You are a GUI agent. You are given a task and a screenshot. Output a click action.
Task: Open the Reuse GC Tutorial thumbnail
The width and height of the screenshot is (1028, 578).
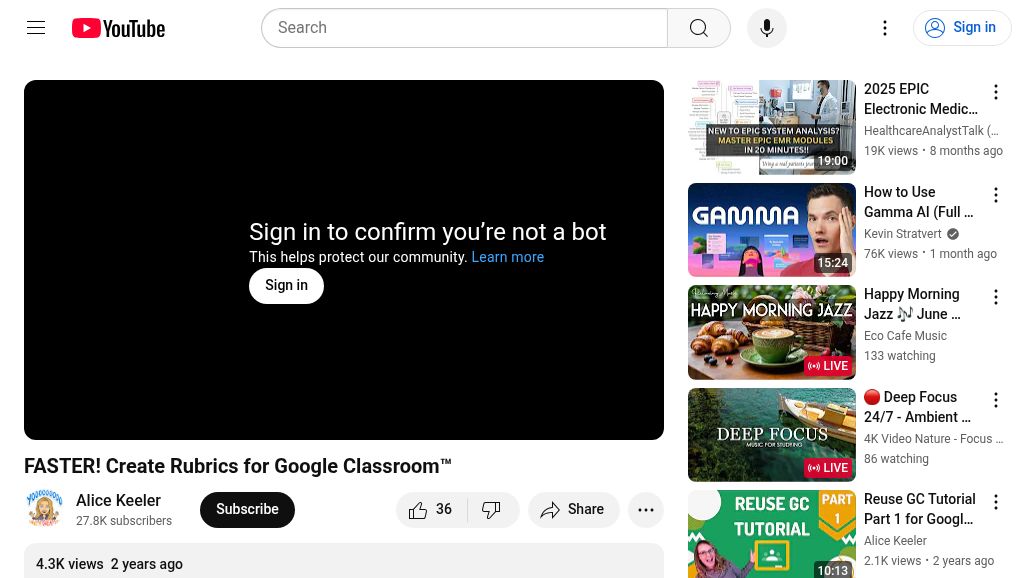(x=772, y=534)
